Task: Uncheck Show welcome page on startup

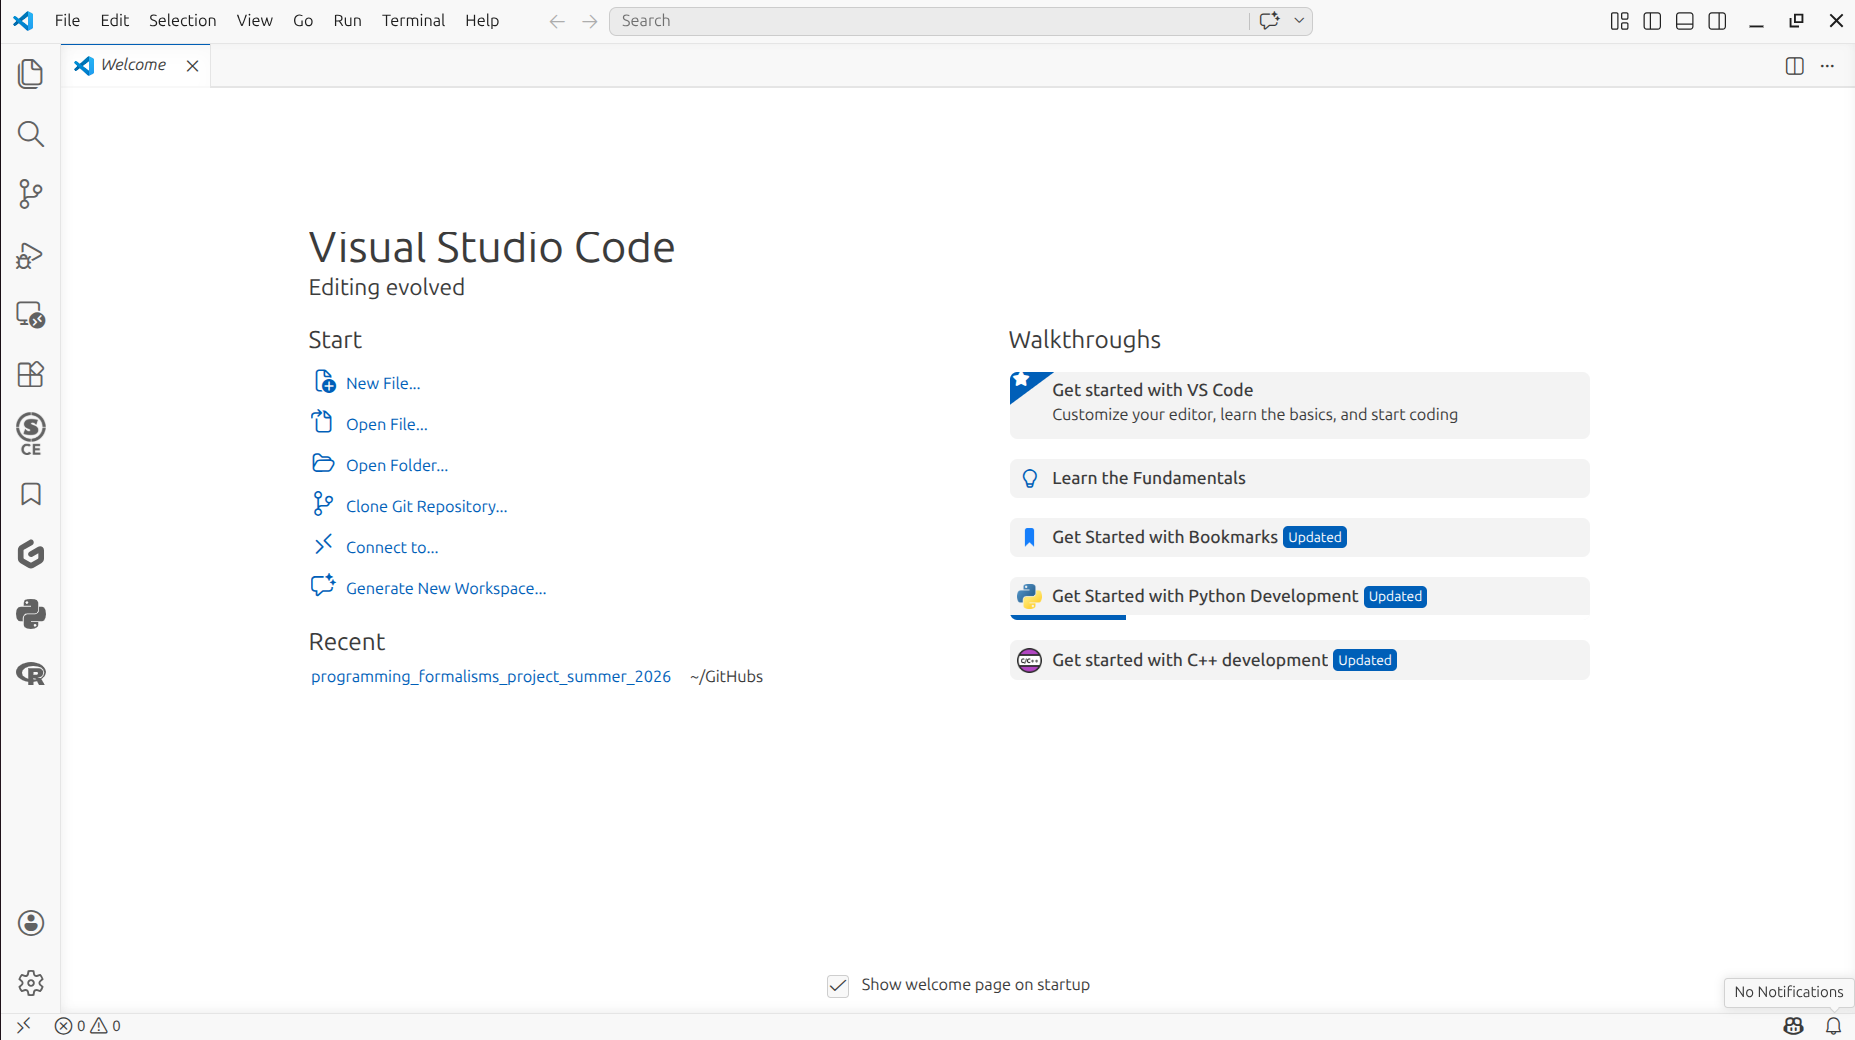Action: point(838,986)
